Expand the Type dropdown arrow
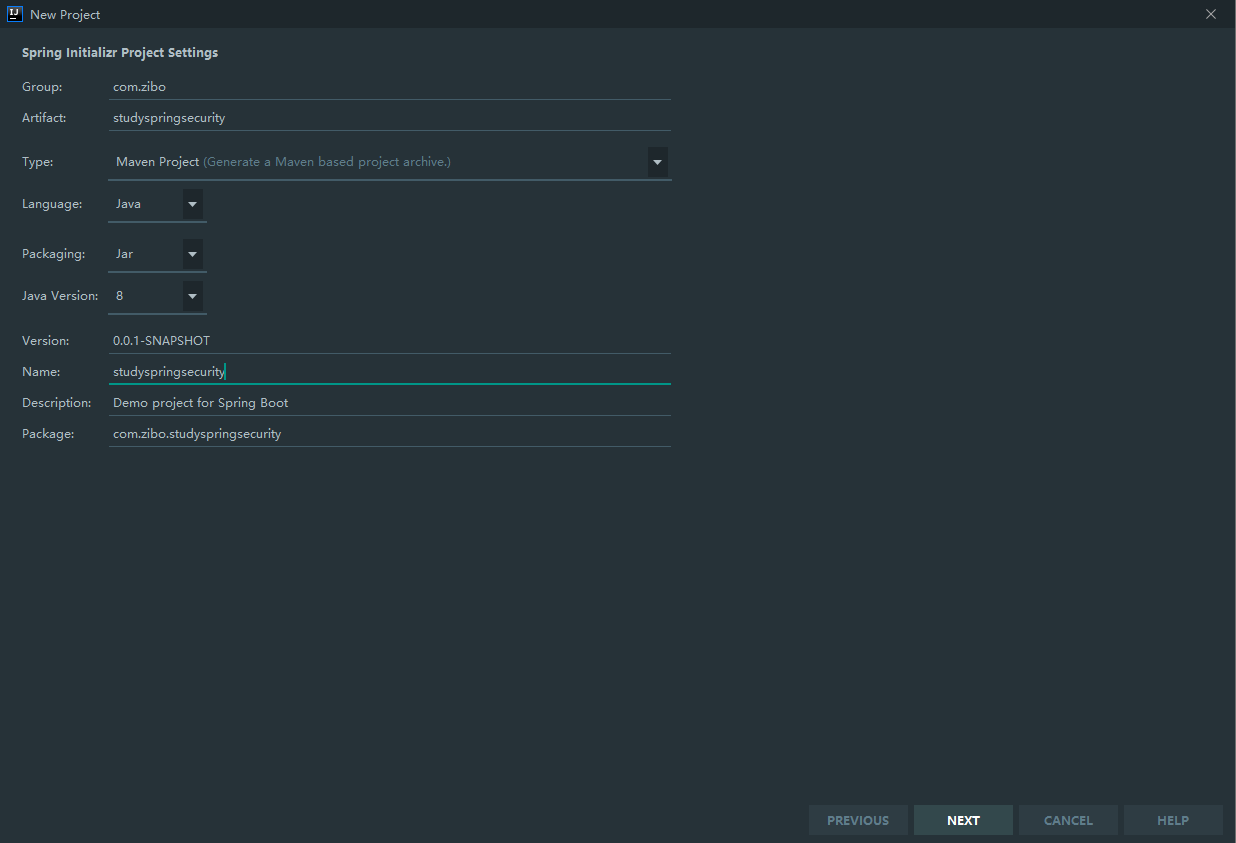This screenshot has height=843, width=1236. (x=657, y=162)
